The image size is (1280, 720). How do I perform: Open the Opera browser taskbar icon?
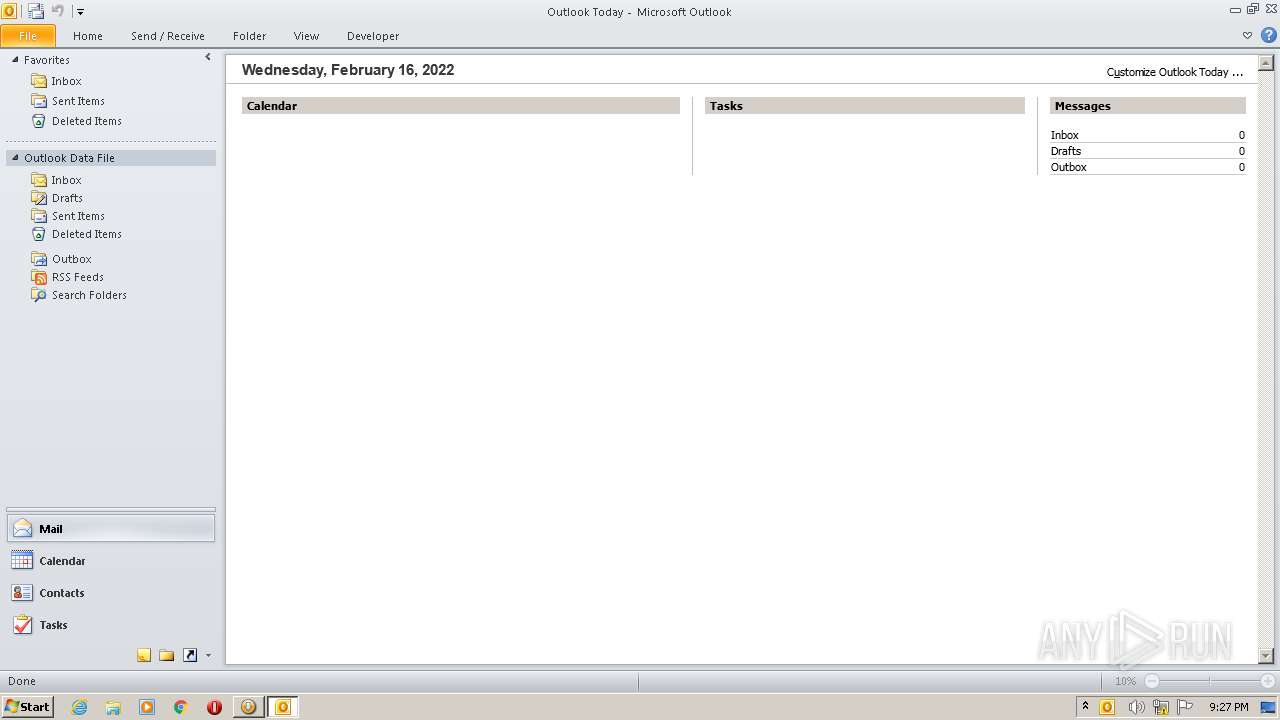point(214,707)
